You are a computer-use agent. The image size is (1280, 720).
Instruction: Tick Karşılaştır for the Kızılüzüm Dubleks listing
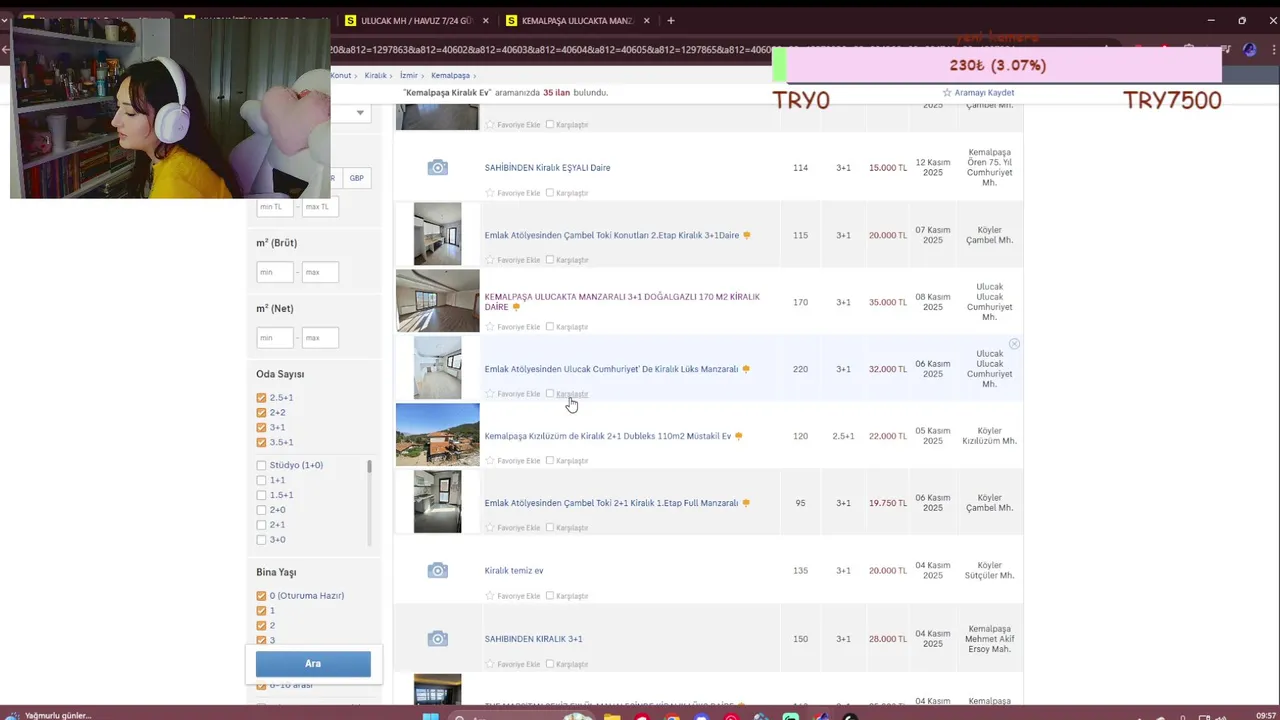(x=550, y=461)
